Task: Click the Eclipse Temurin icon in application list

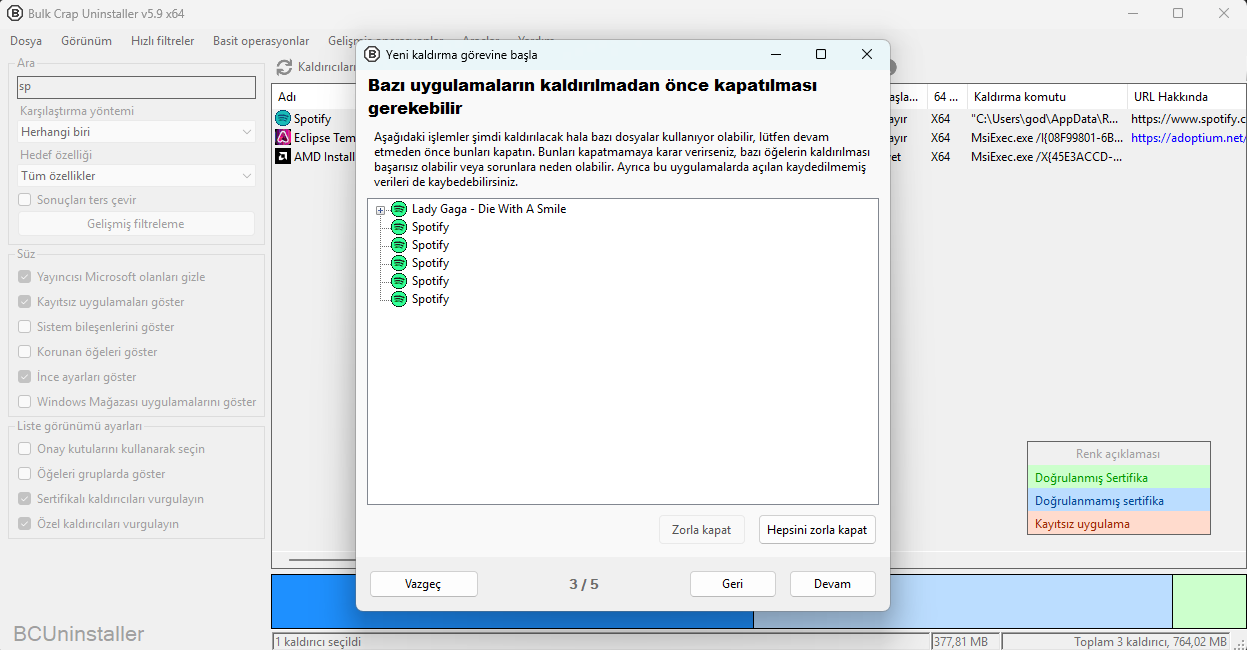Action: click(283, 137)
